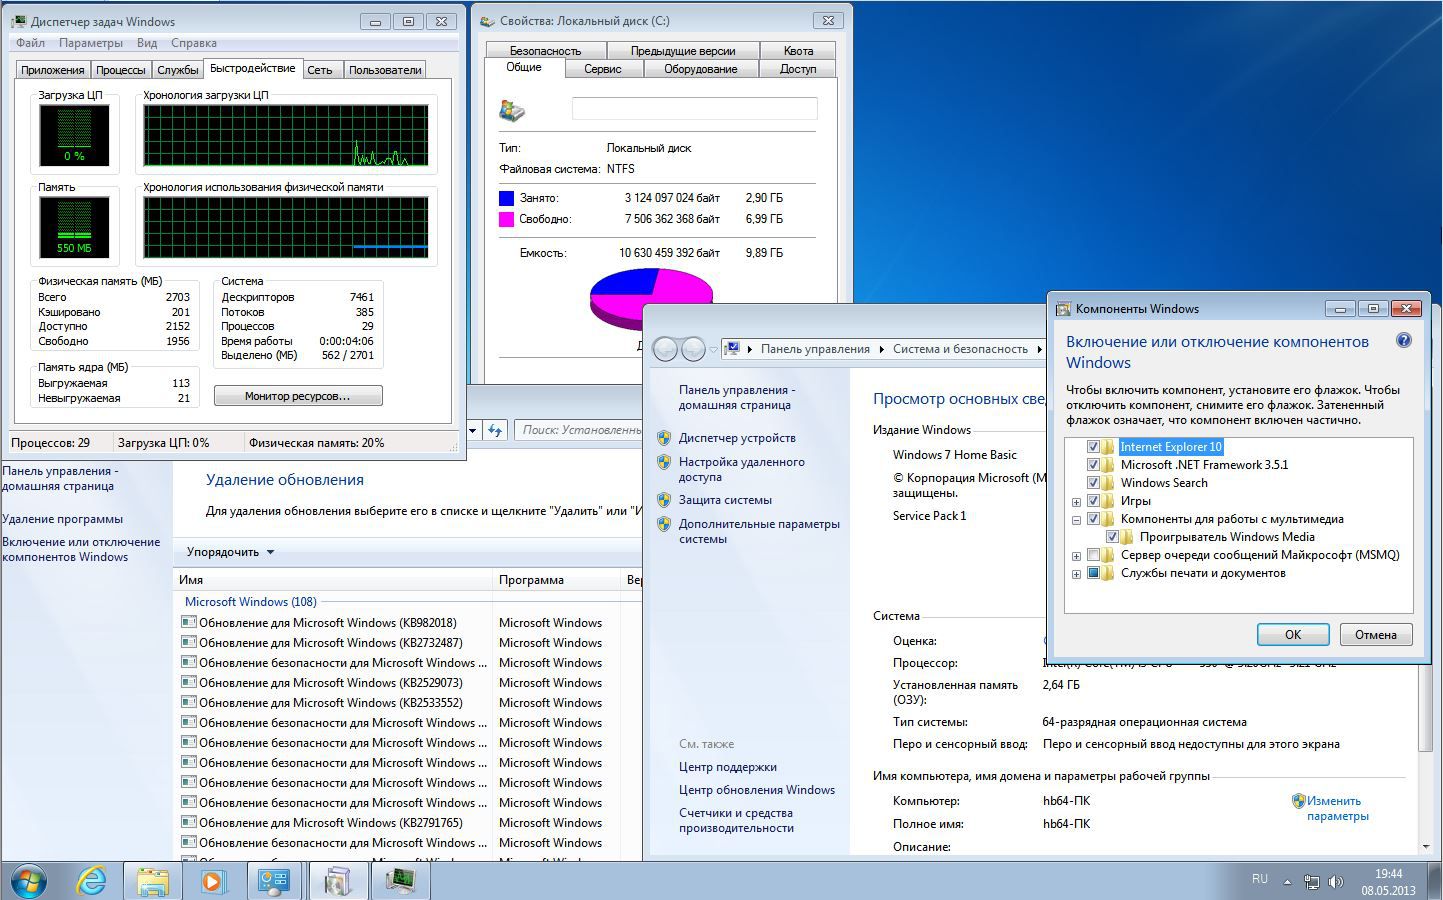
Task: Click Изменить параметры link
Action: point(1337,808)
